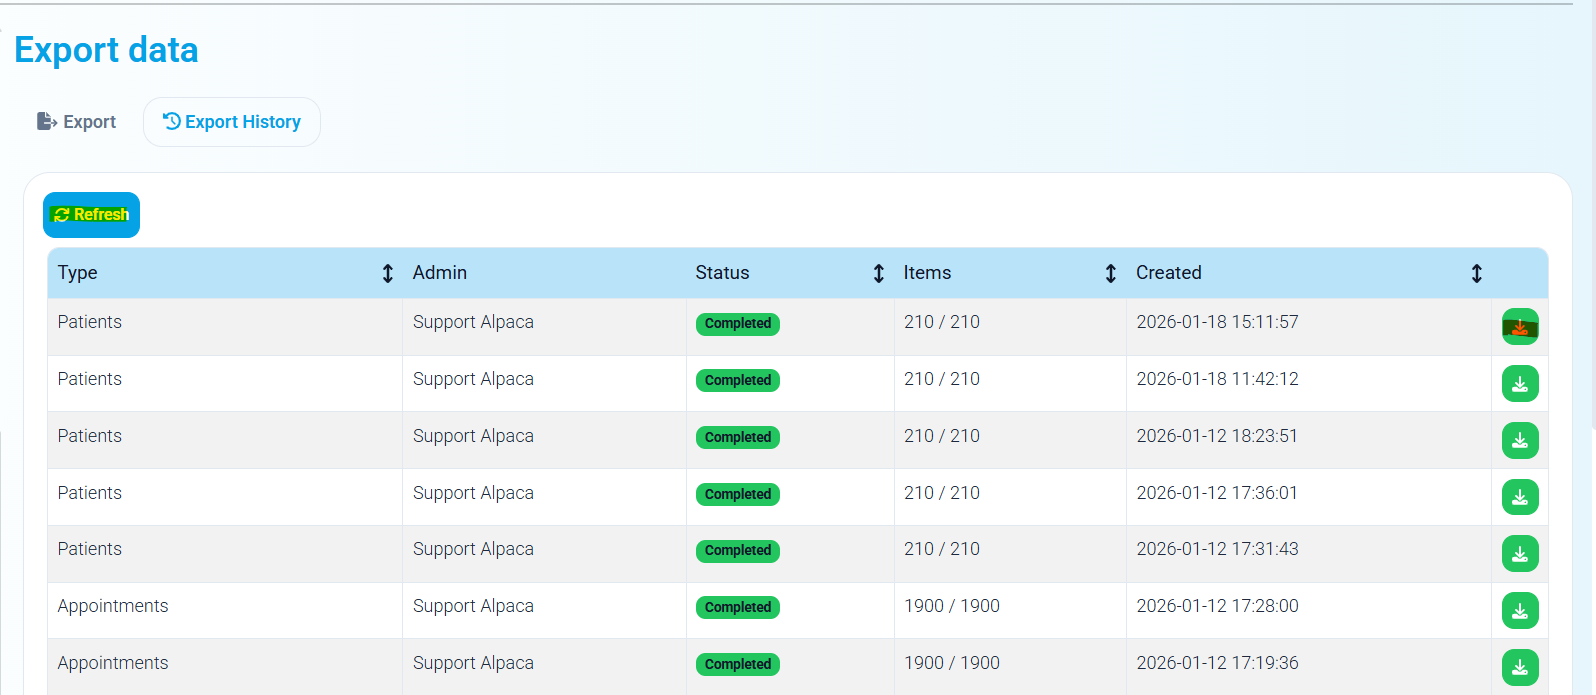
Task: Sort table by Items column arrows
Action: coord(1110,274)
